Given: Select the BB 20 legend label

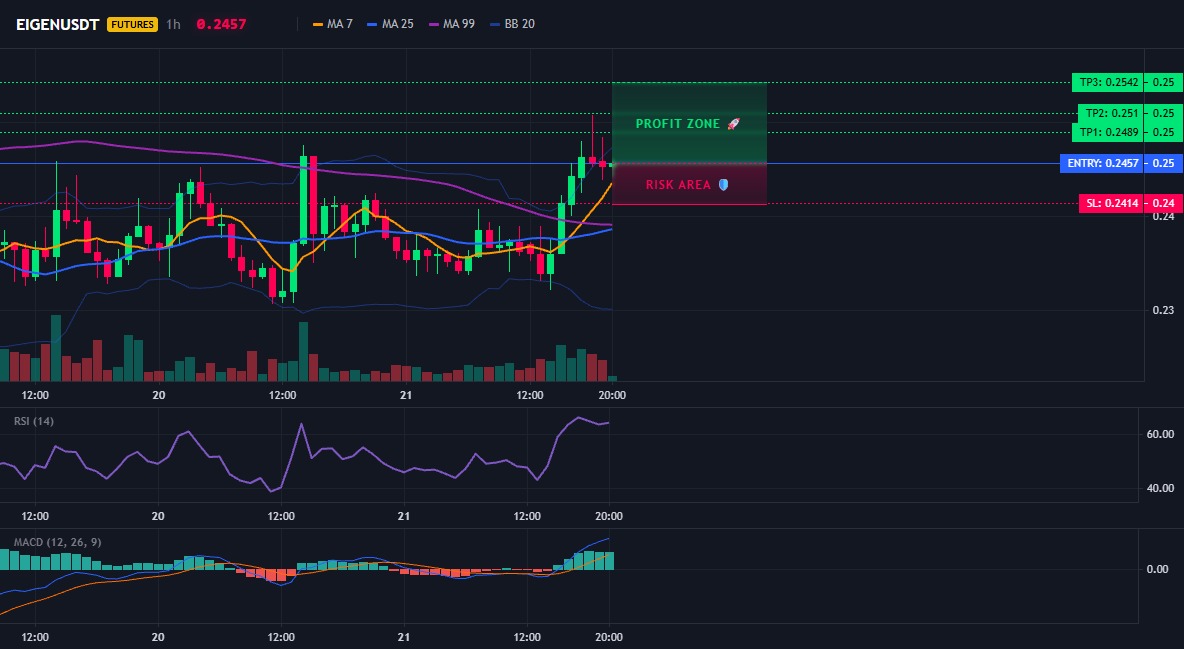Looking at the screenshot, I should [520, 24].
